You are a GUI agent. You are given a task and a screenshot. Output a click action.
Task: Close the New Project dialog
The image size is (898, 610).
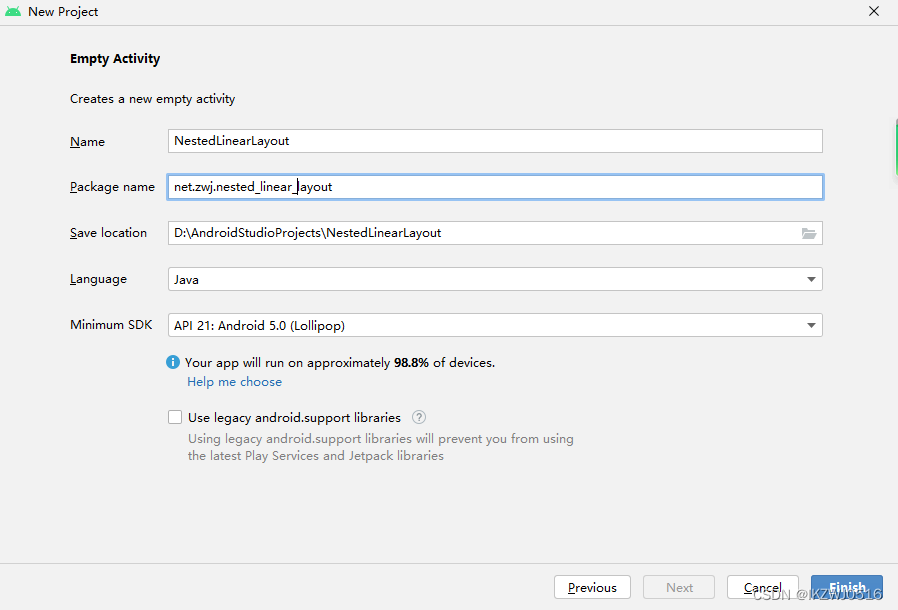(873, 11)
